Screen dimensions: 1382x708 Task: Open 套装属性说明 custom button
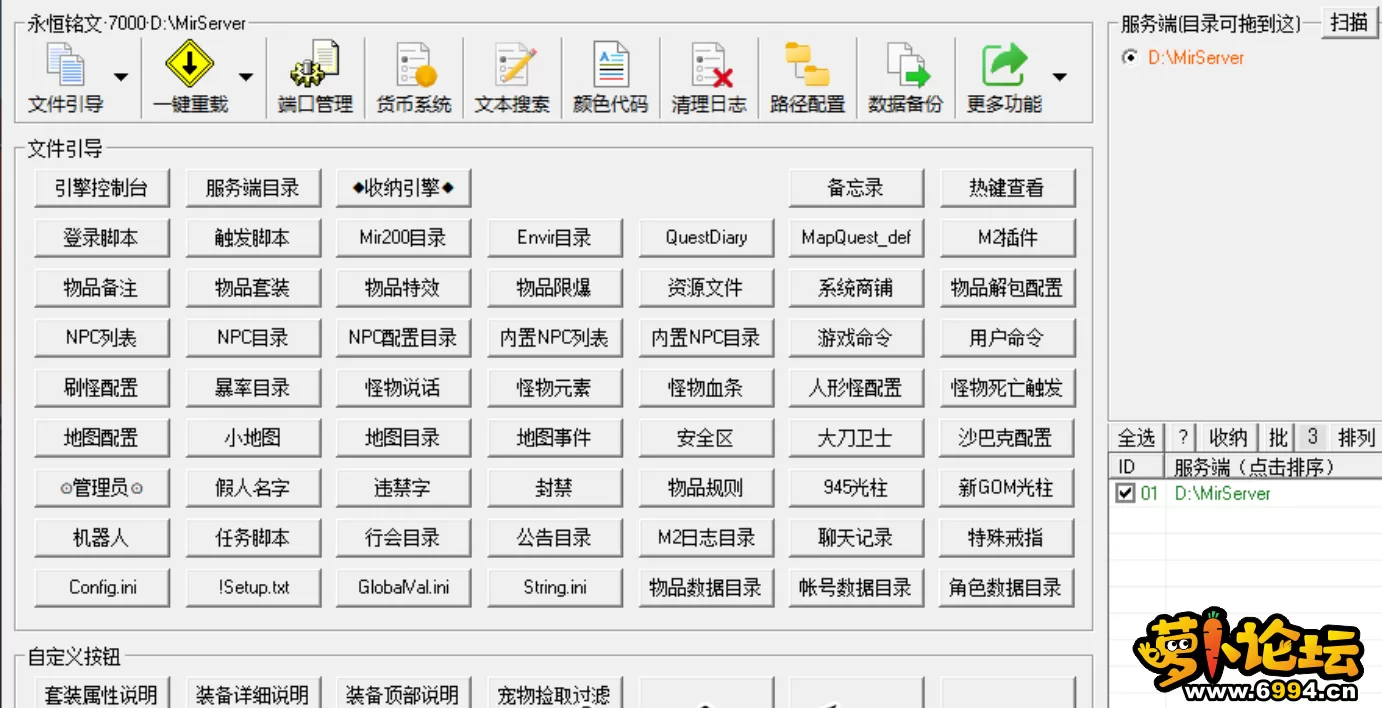(101, 693)
